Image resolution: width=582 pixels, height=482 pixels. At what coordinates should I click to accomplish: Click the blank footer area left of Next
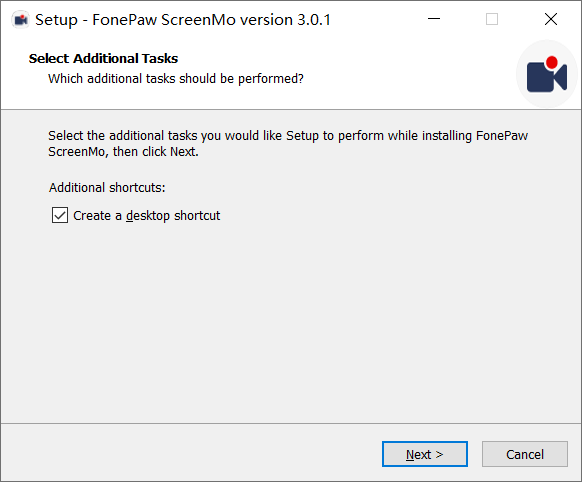pyautogui.click(x=189, y=454)
